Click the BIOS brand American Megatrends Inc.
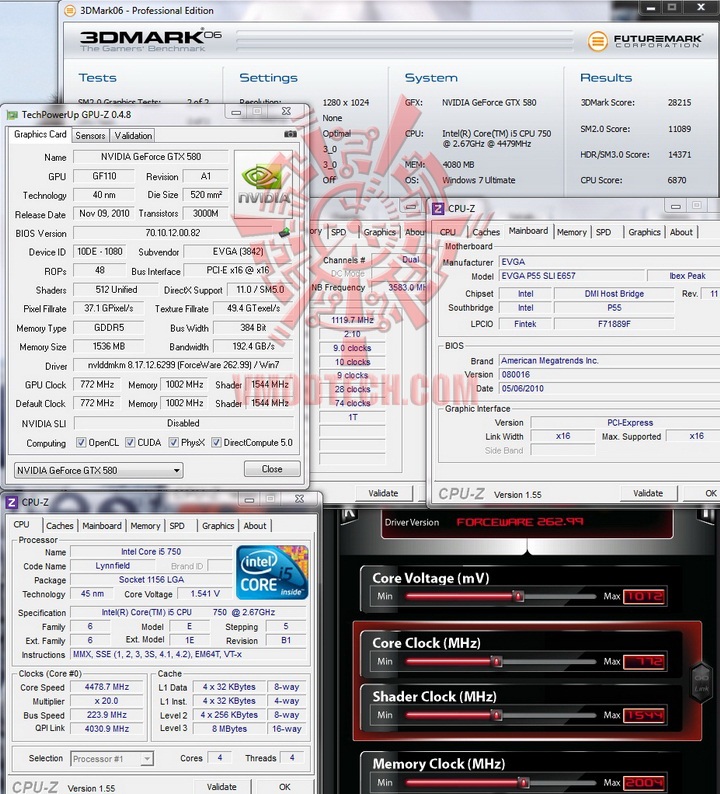This screenshot has height=794, width=720. (x=549, y=361)
